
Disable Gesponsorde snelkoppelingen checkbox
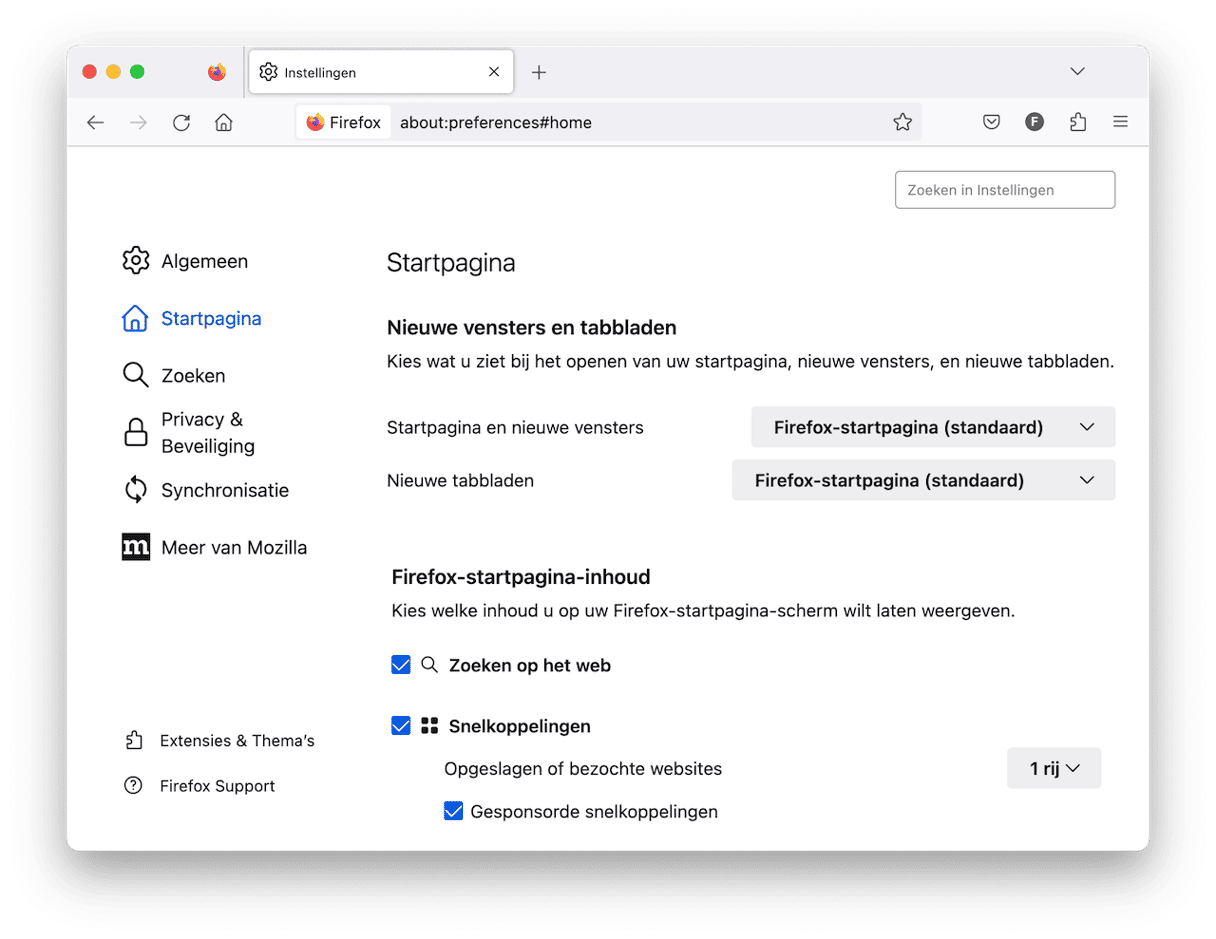(x=453, y=811)
